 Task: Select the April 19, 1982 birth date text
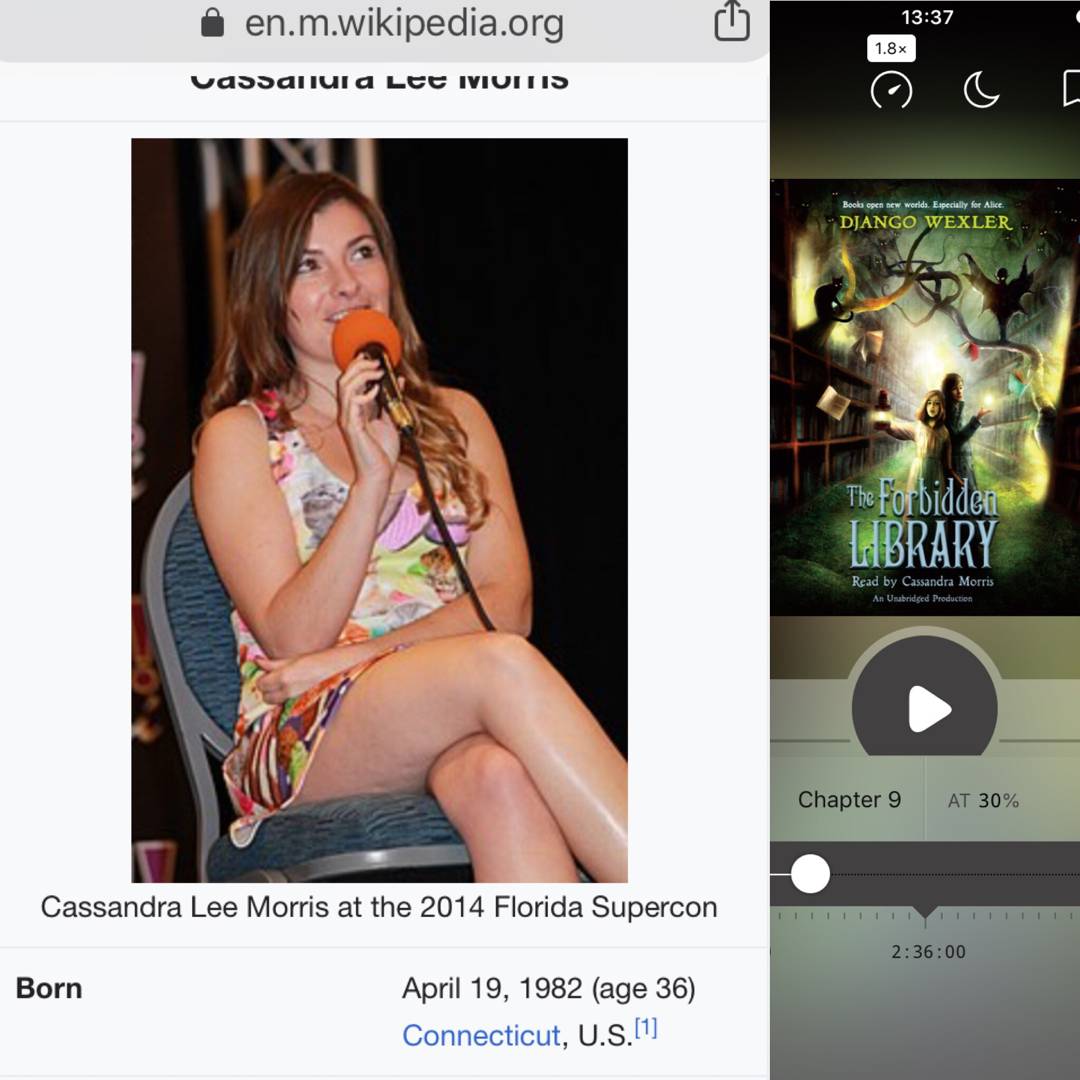548,989
